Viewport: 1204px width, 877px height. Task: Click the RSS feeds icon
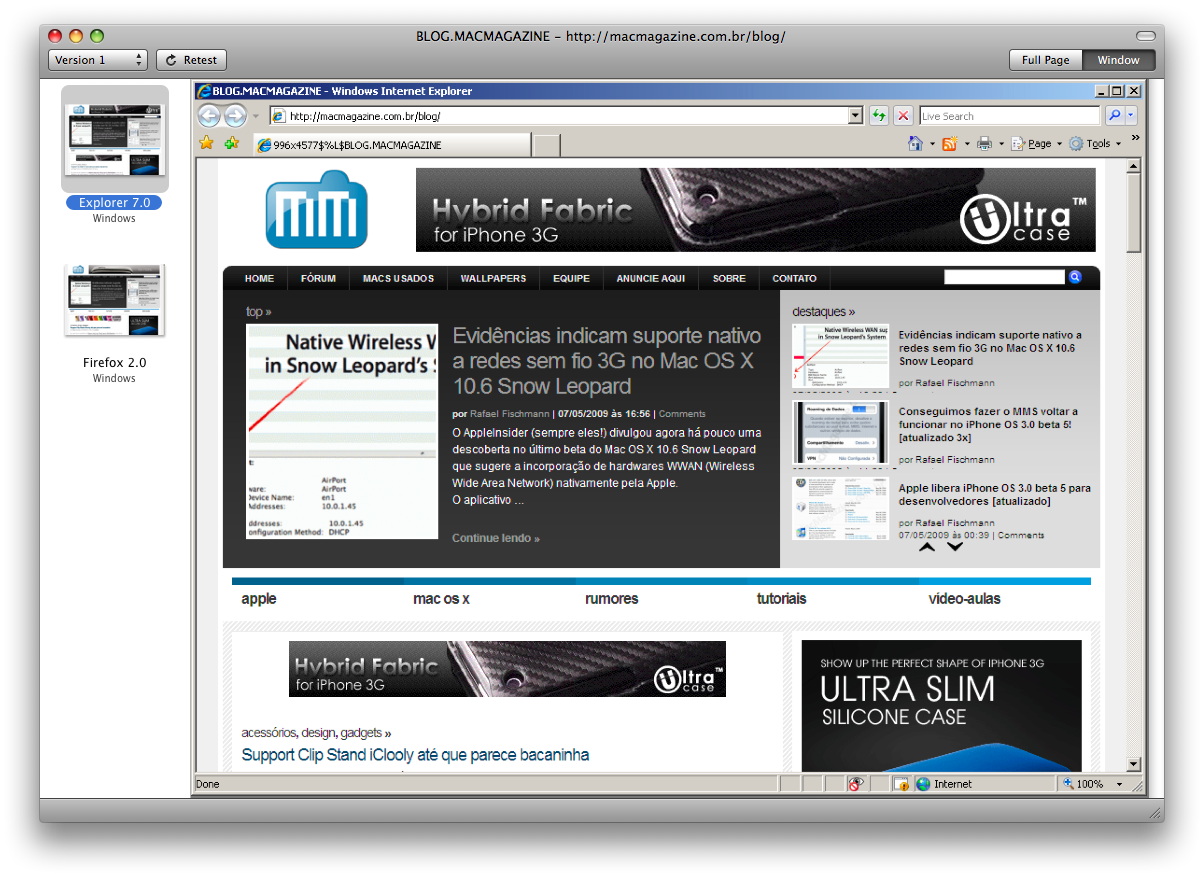point(949,144)
